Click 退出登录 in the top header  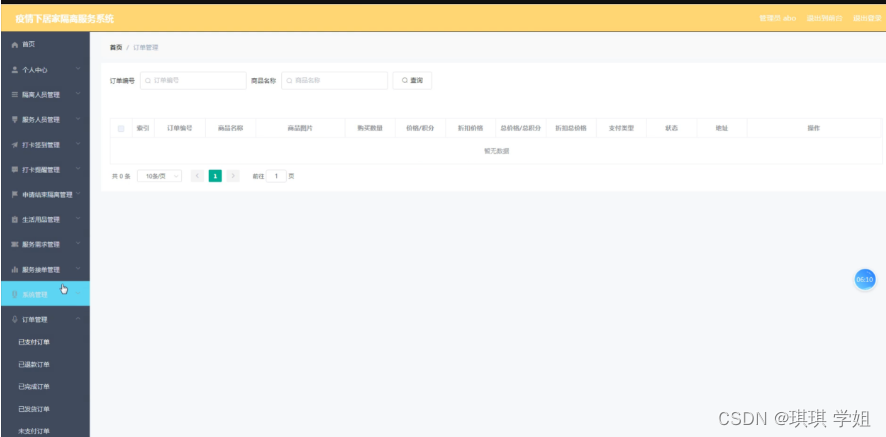coord(867,18)
